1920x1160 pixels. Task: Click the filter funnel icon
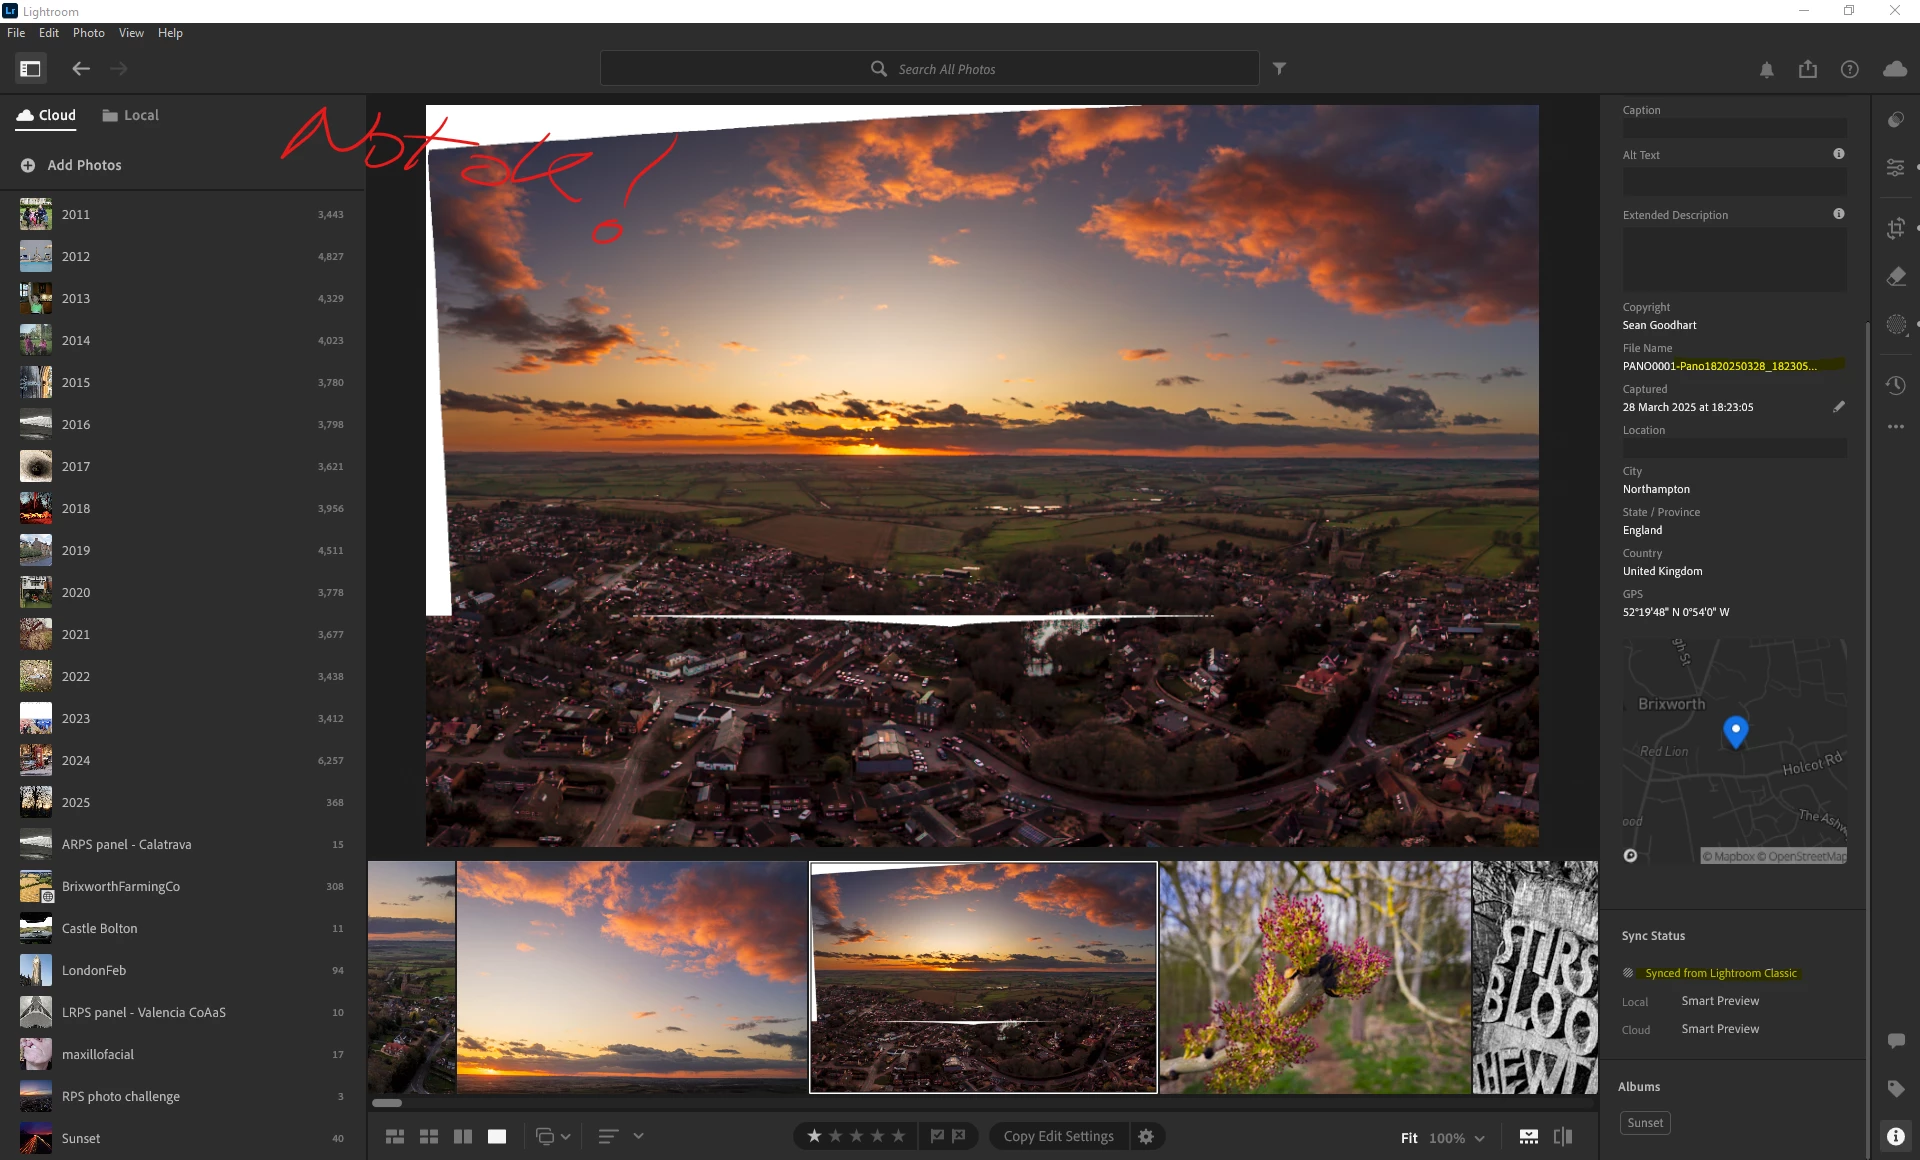pos(1279,69)
